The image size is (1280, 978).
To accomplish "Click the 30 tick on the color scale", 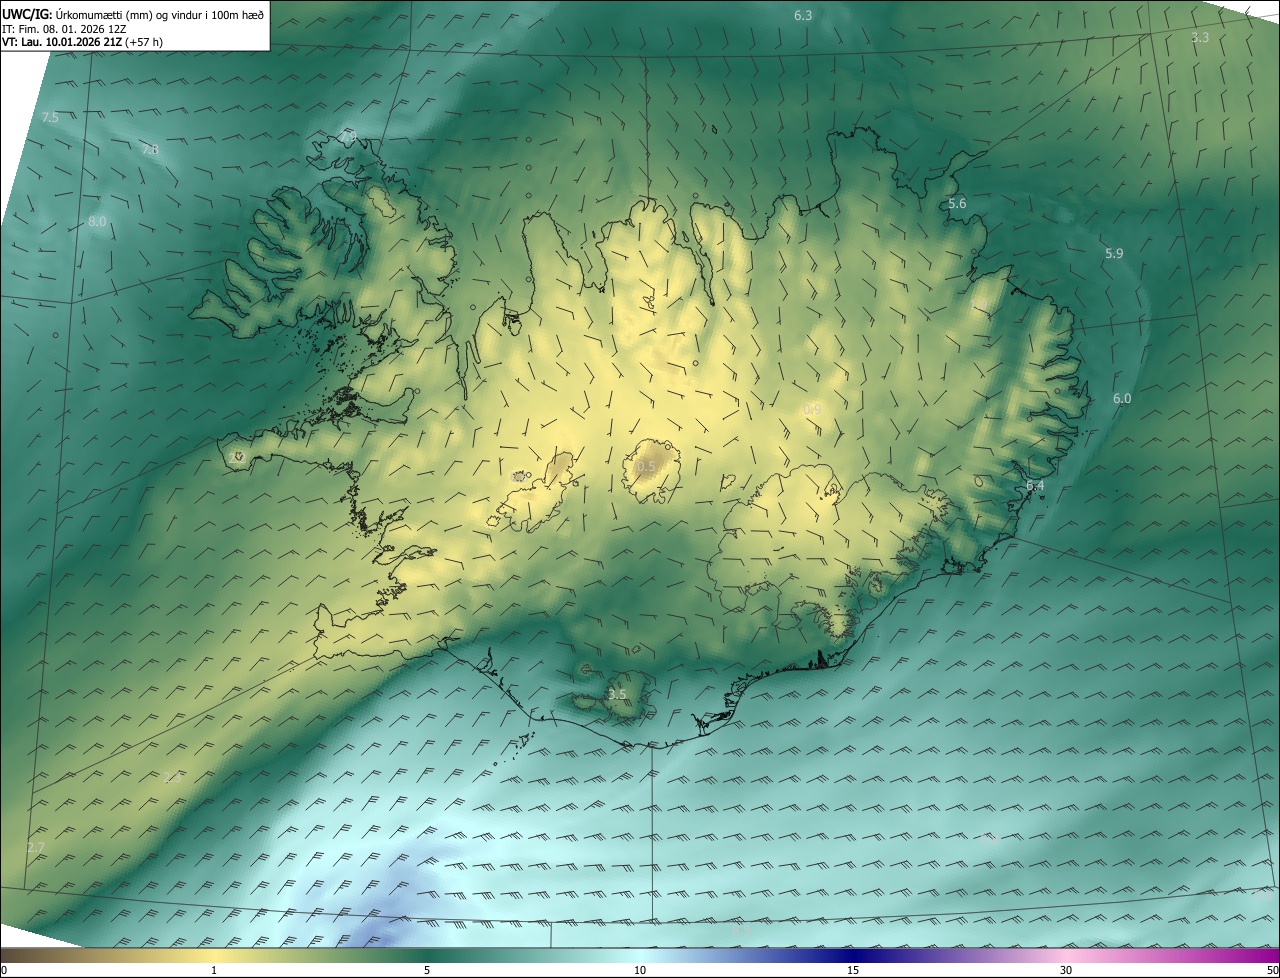I will pos(1066,970).
